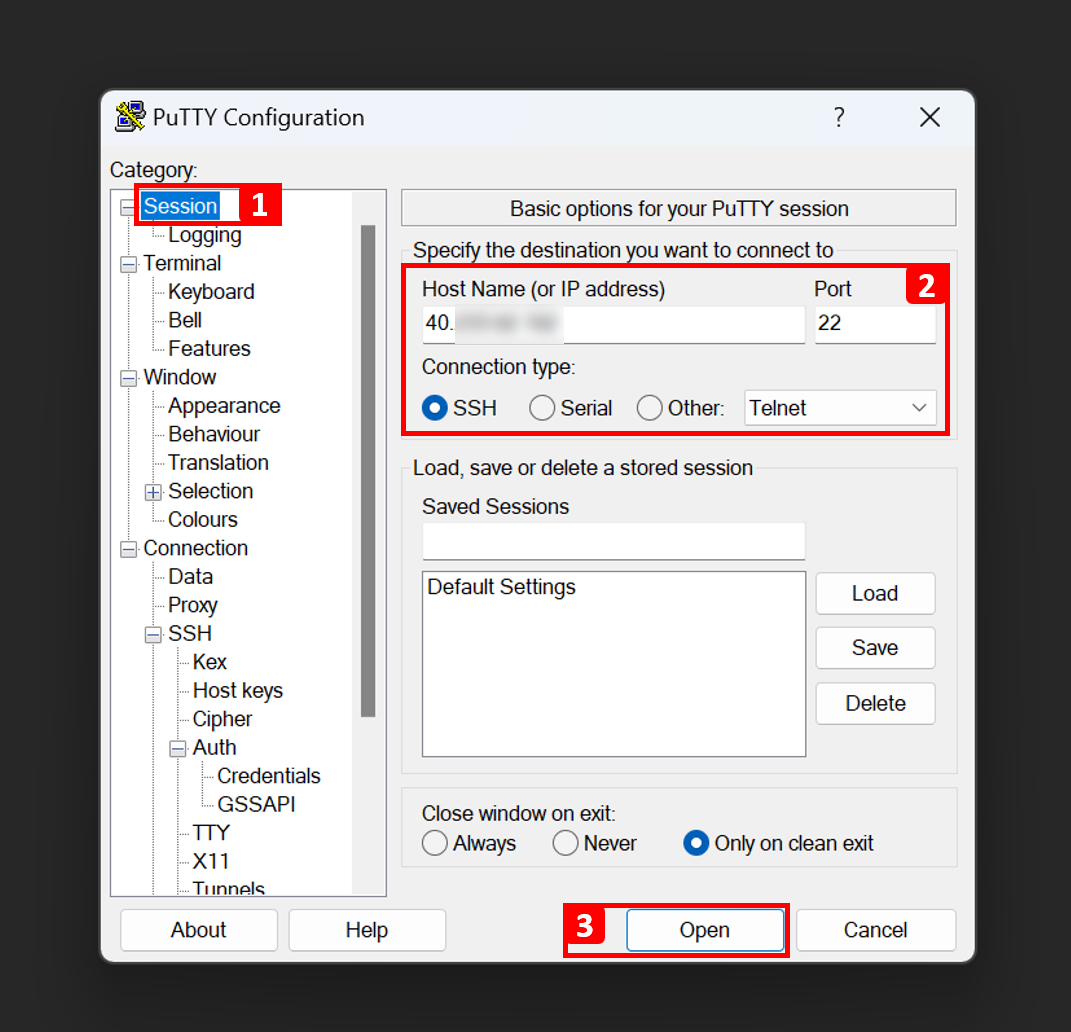Click the Open button to connect
Screen dimensions: 1071x1032
pyautogui.click(x=705, y=930)
